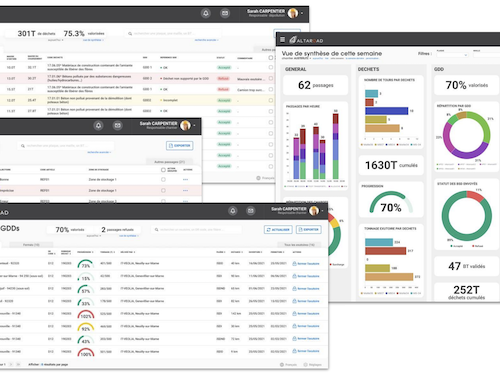Tick the header checkbox in the storage-zone table
Viewport: 500px width, 375px height.
(163, 170)
